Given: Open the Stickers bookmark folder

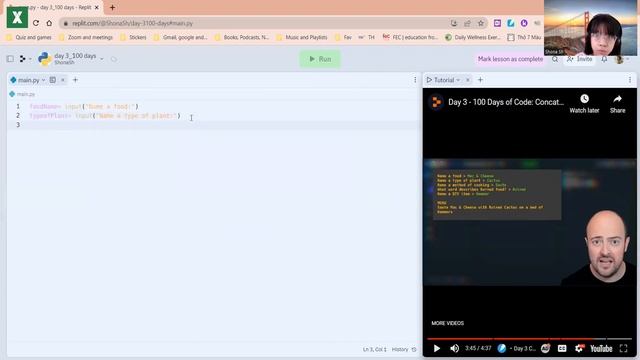Looking at the screenshot, I should [x=133, y=37].
